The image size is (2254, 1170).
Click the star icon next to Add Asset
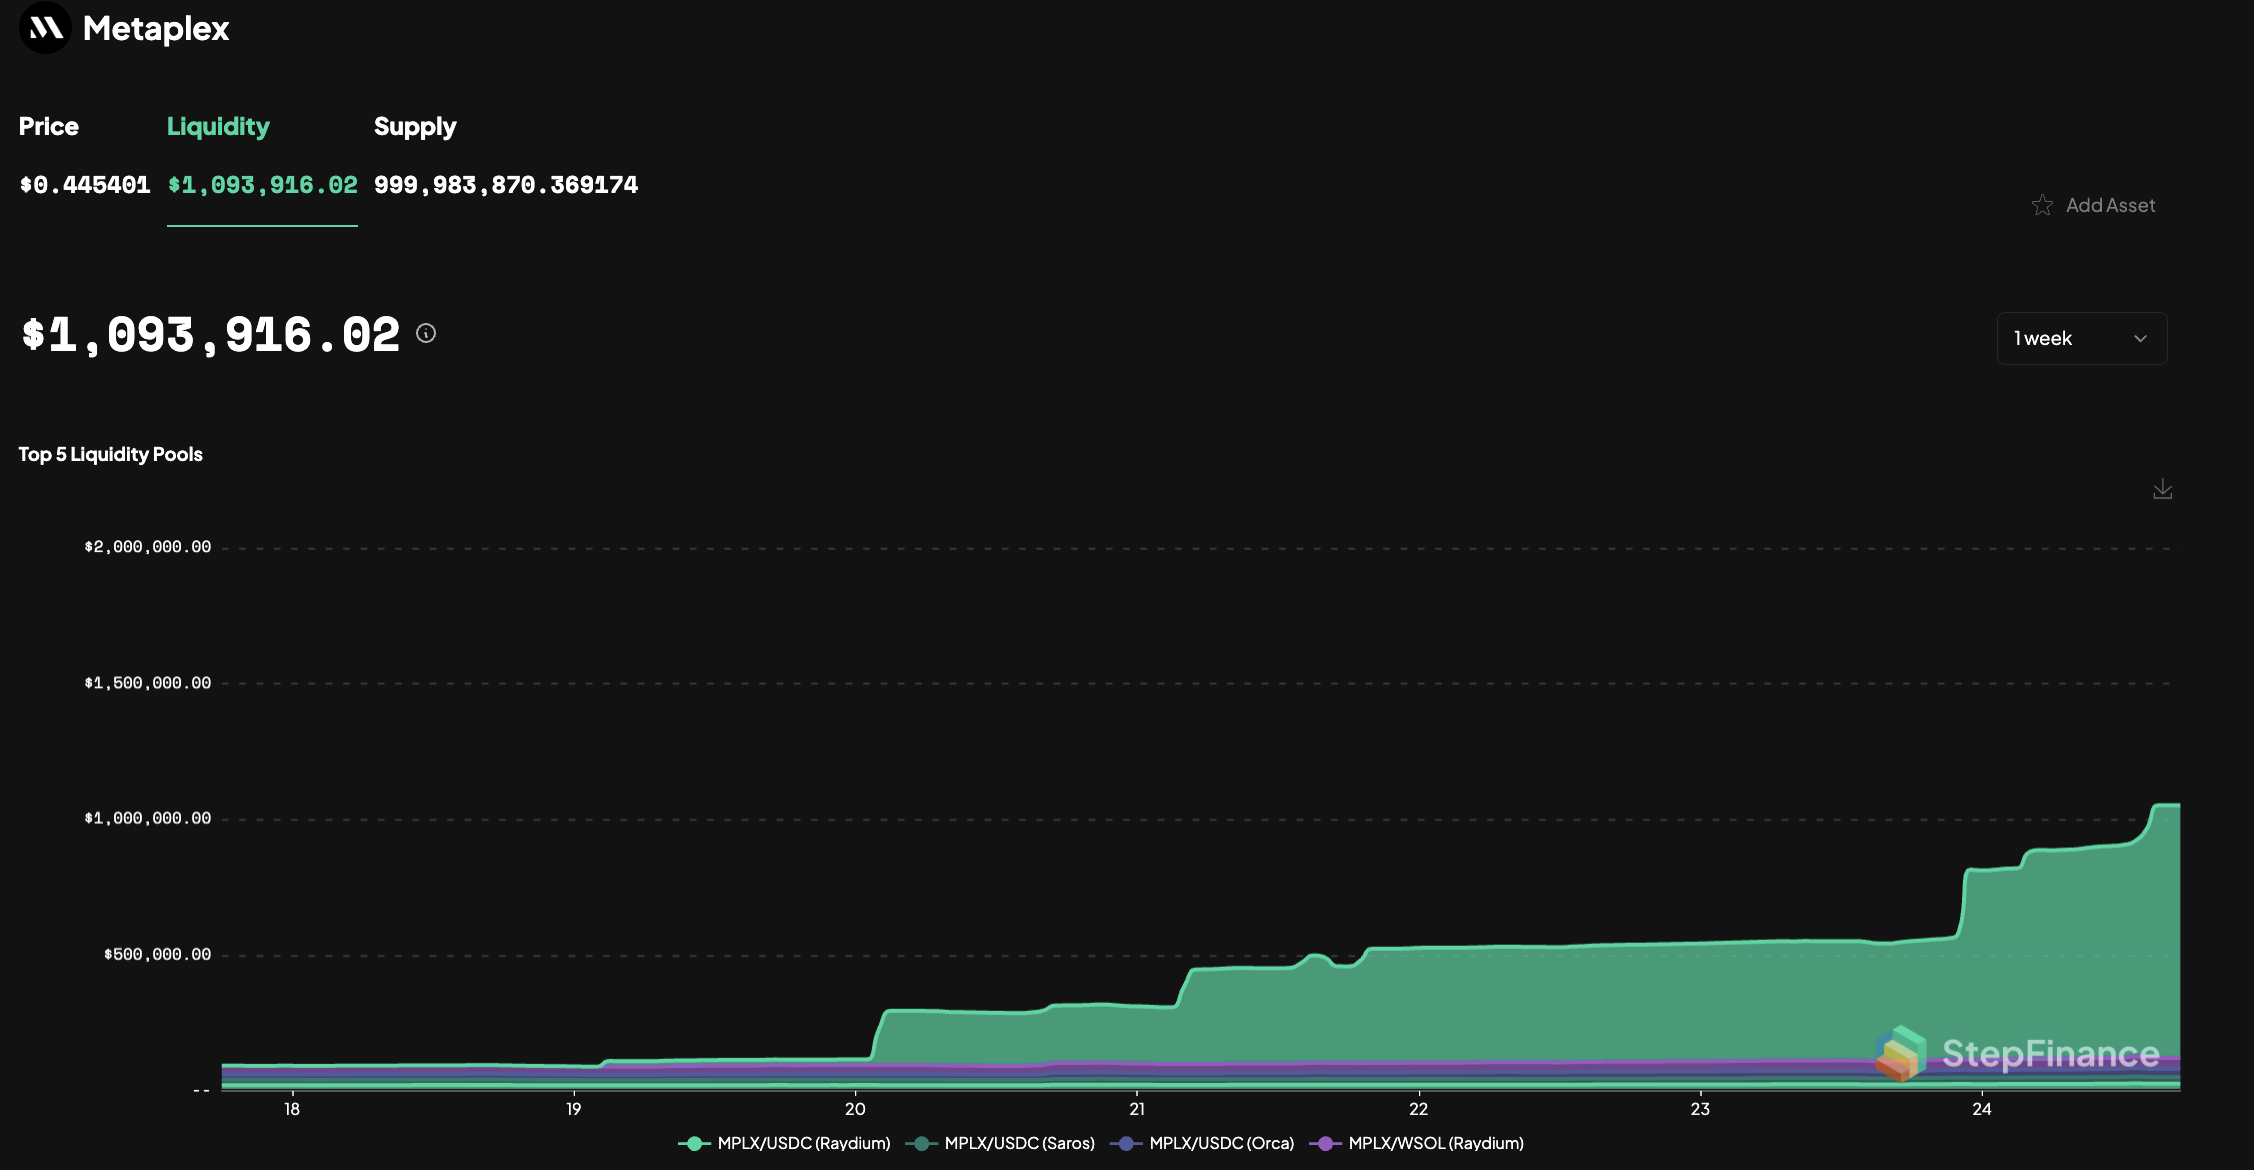[x=2043, y=205]
